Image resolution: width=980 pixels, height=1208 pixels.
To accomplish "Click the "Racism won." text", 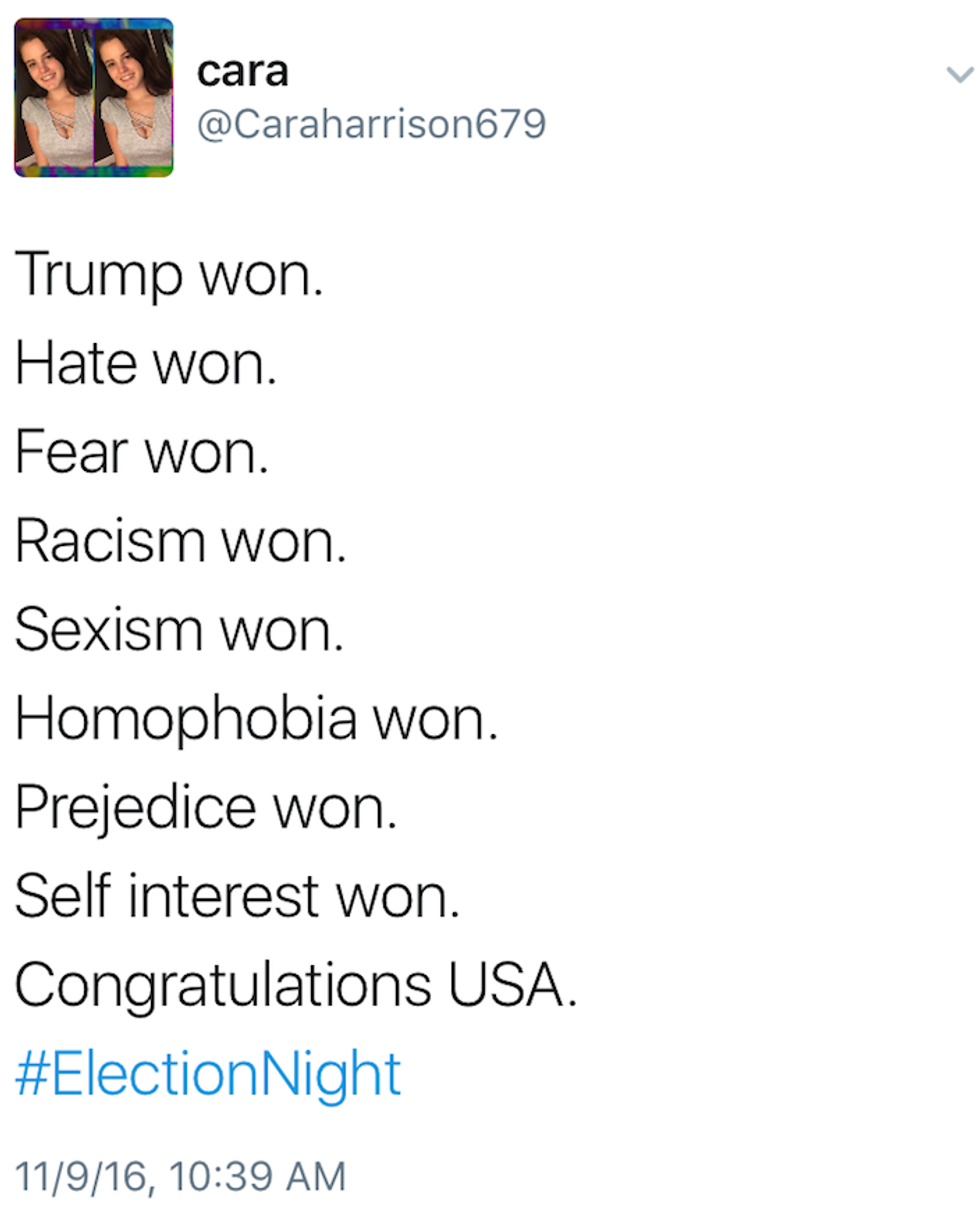I will 181,541.
